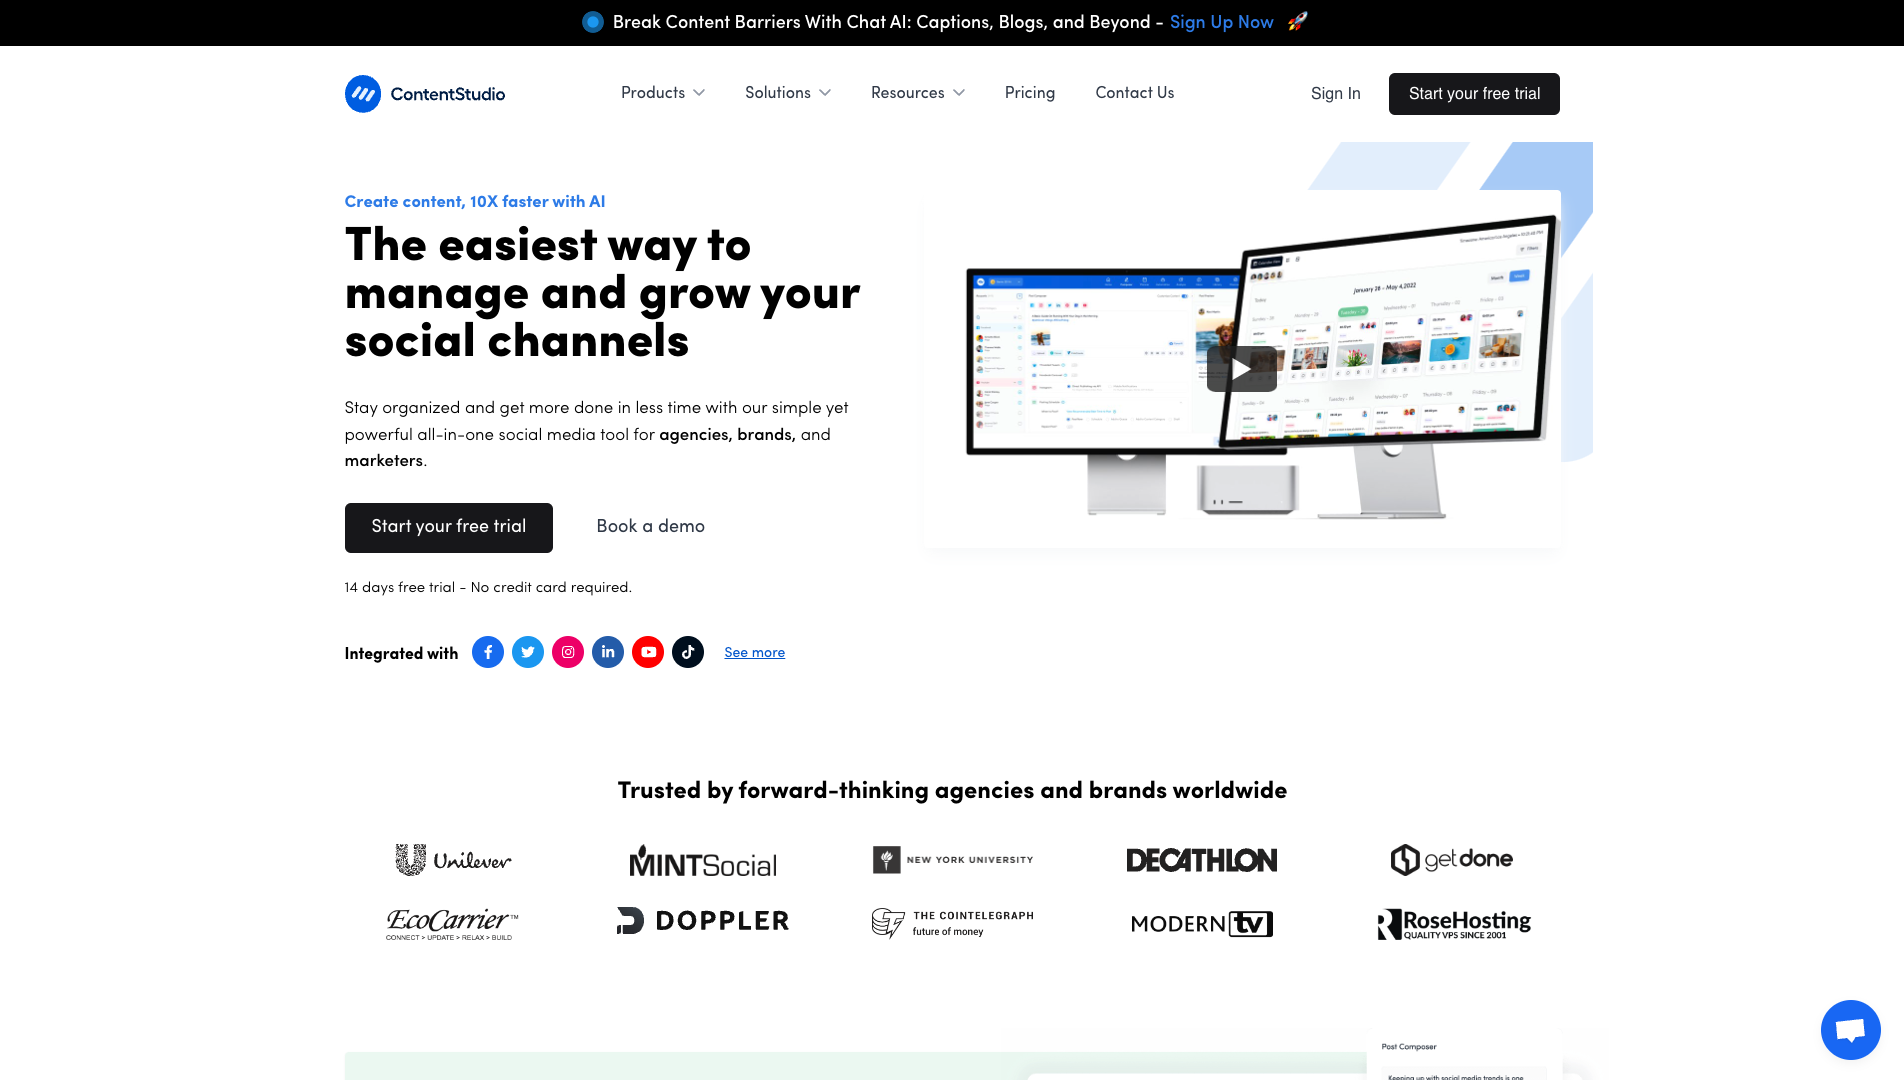Image resolution: width=1904 pixels, height=1080 pixels.
Task: Follow the See more integrations link
Action: (x=755, y=652)
